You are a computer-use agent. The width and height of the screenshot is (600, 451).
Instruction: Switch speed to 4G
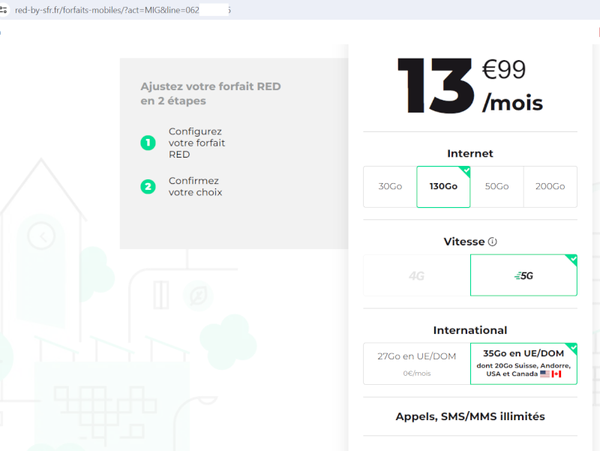416,276
